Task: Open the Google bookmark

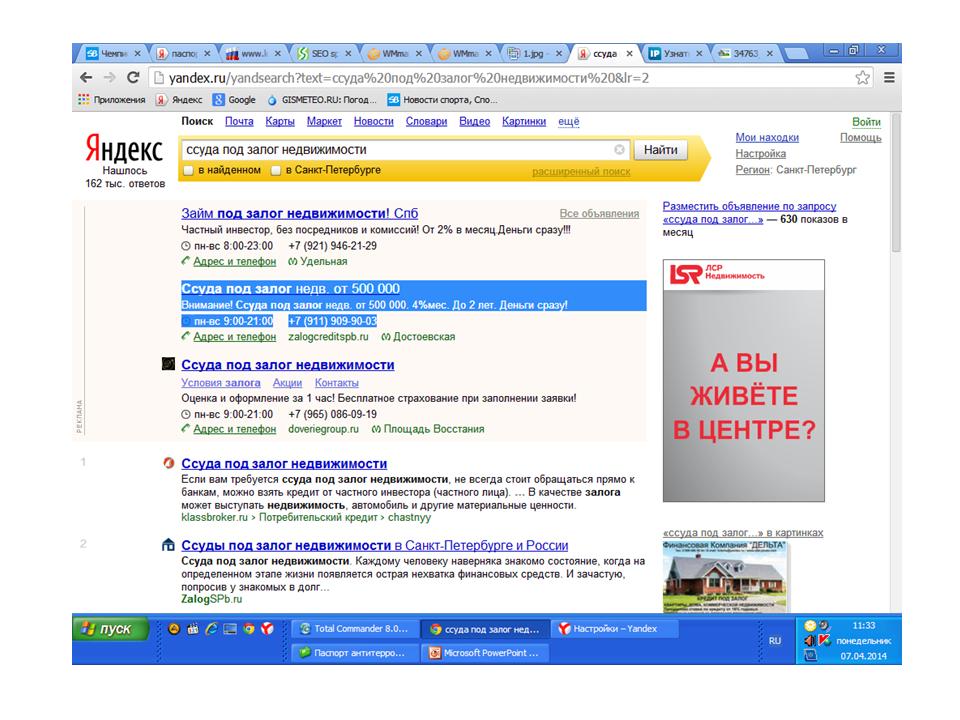Action: point(234,100)
